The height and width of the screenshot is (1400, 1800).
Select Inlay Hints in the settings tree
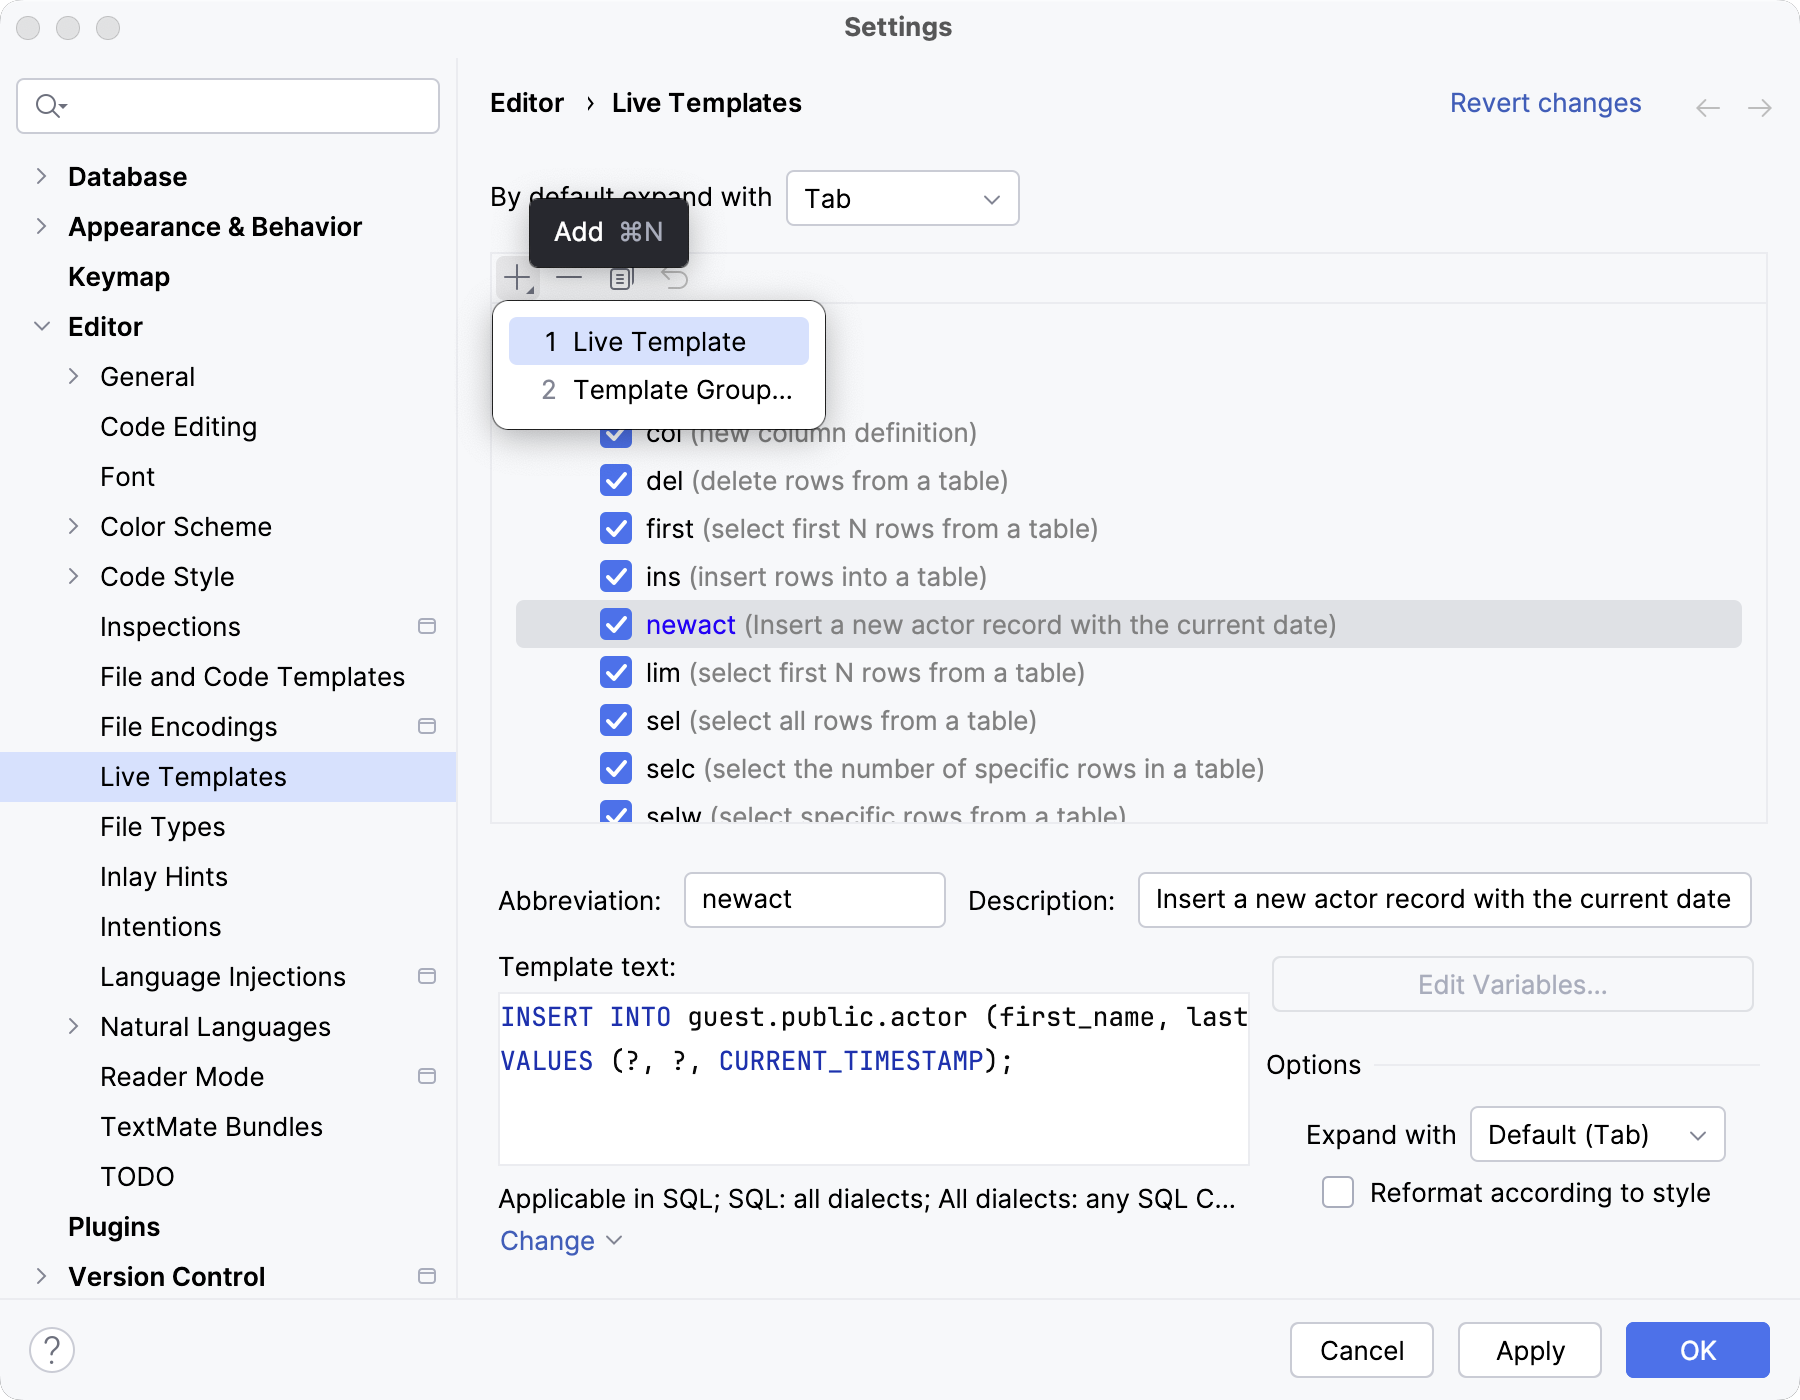[x=163, y=876]
